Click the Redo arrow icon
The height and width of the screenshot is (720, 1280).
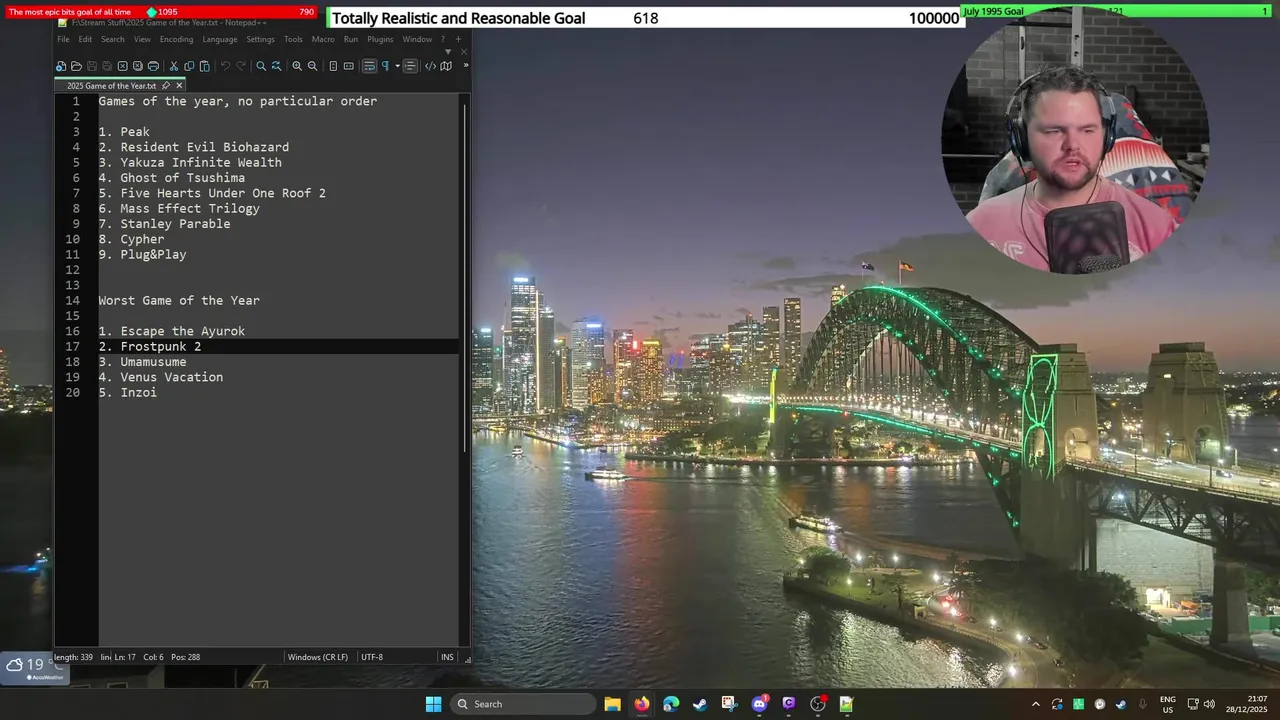point(241,66)
